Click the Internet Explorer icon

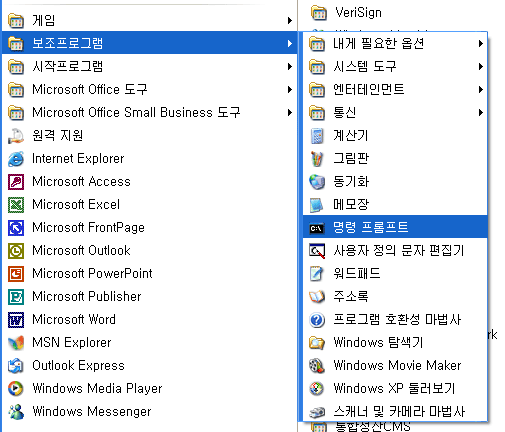(x=16, y=159)
